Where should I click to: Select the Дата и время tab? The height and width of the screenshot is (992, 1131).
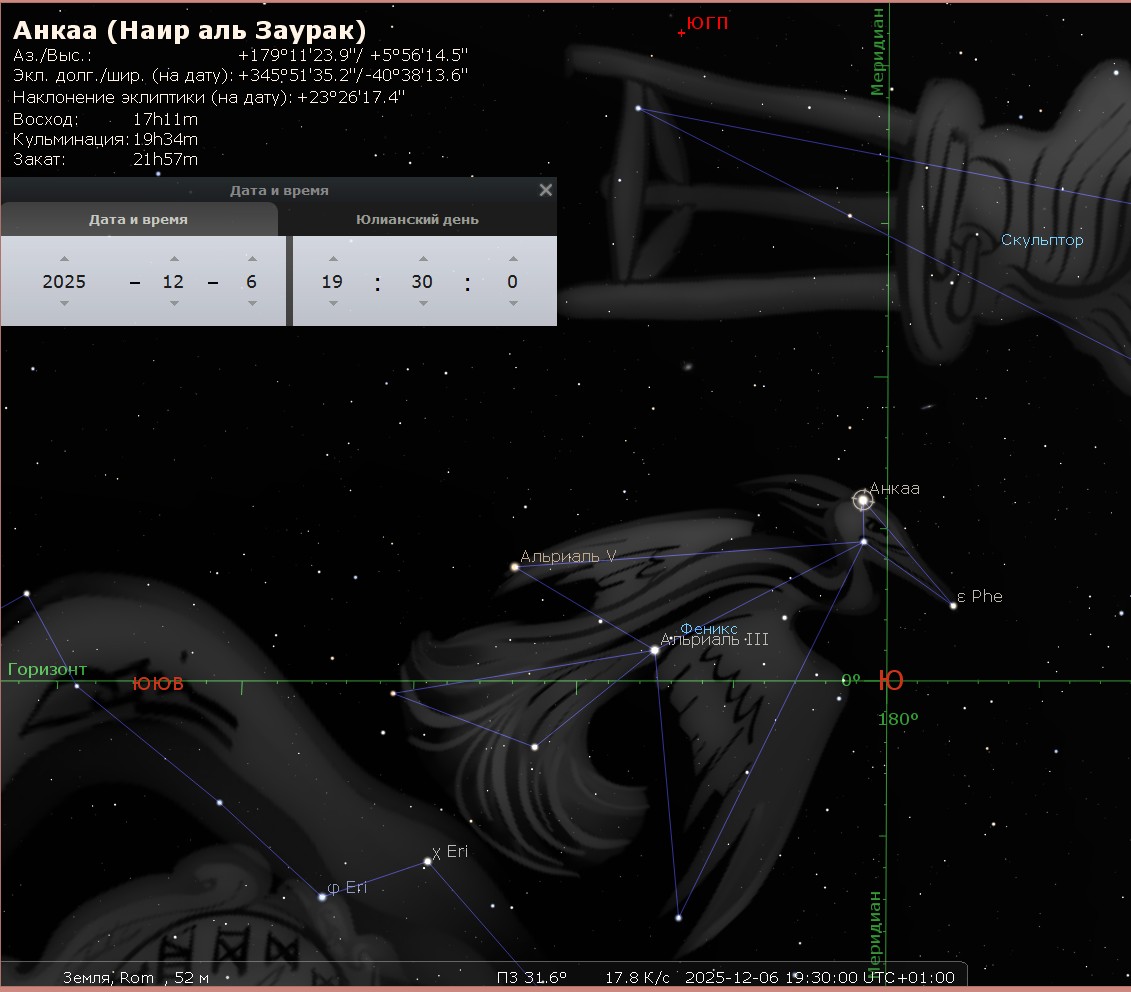click(138, 220)
